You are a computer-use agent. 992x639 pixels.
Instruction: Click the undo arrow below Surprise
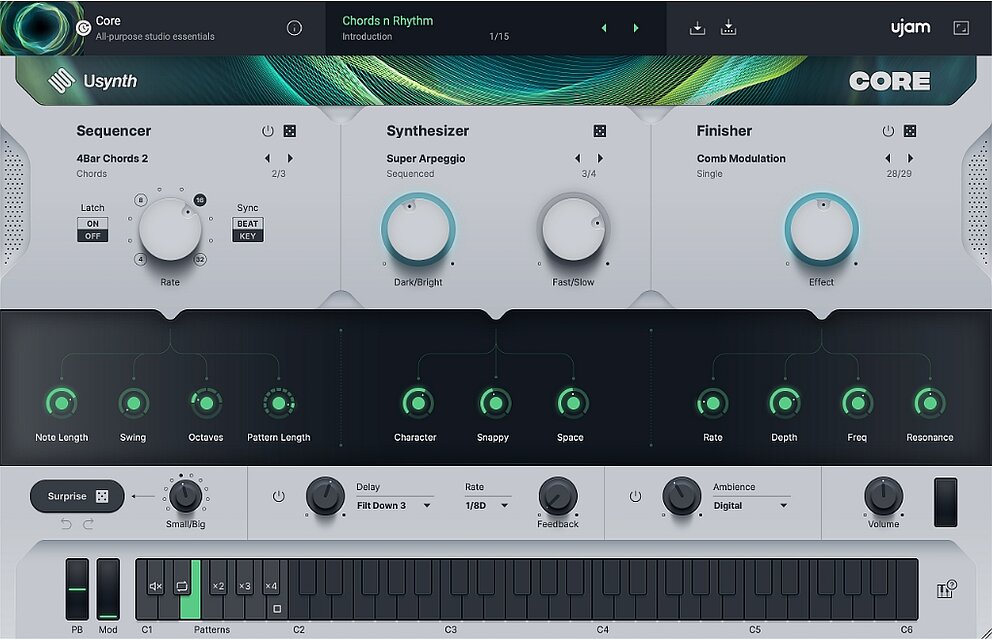coord(66,523)
